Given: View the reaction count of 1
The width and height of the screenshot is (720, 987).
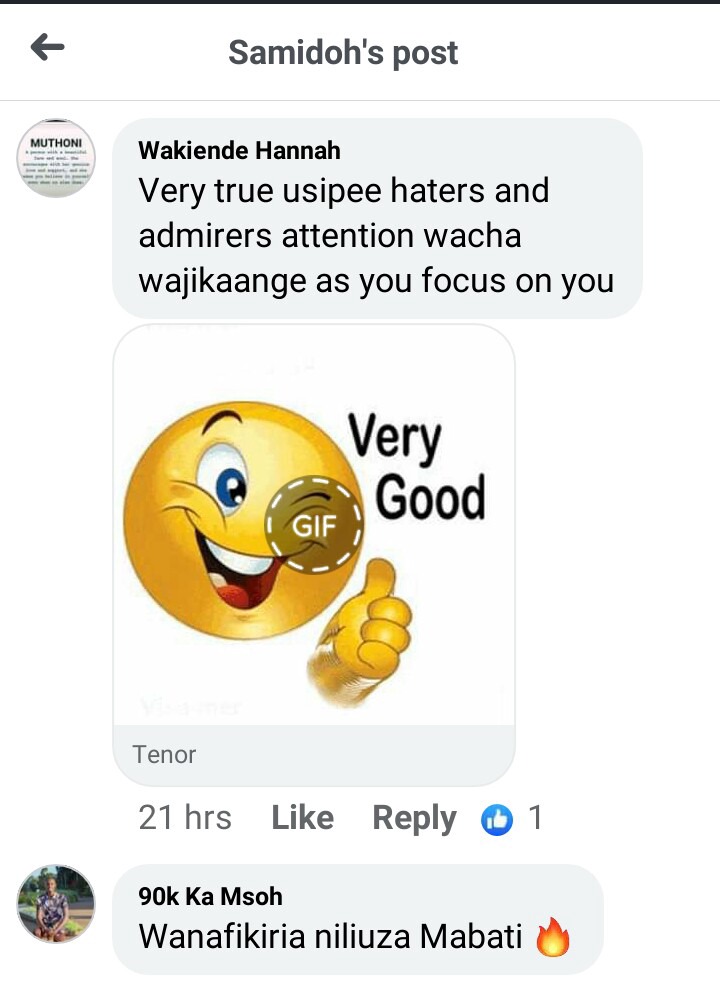Looking at the screenshot, I should pos(536,818).
